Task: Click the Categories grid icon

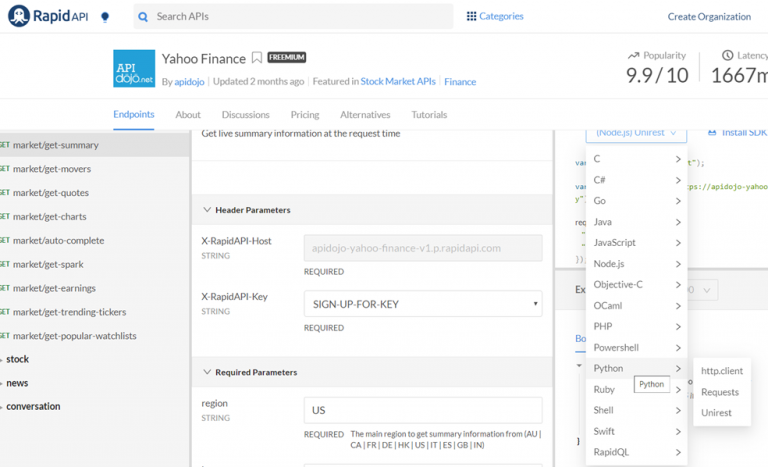Action: tap(471, 16)
